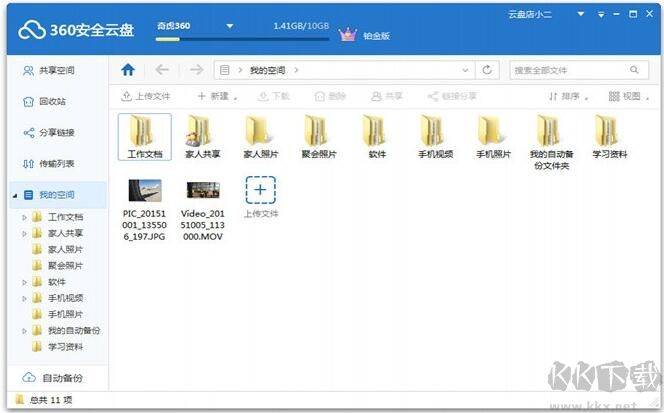Screen dimensions: 664x413
Task: Click the platinum crown membership icon
Action: 348,34
